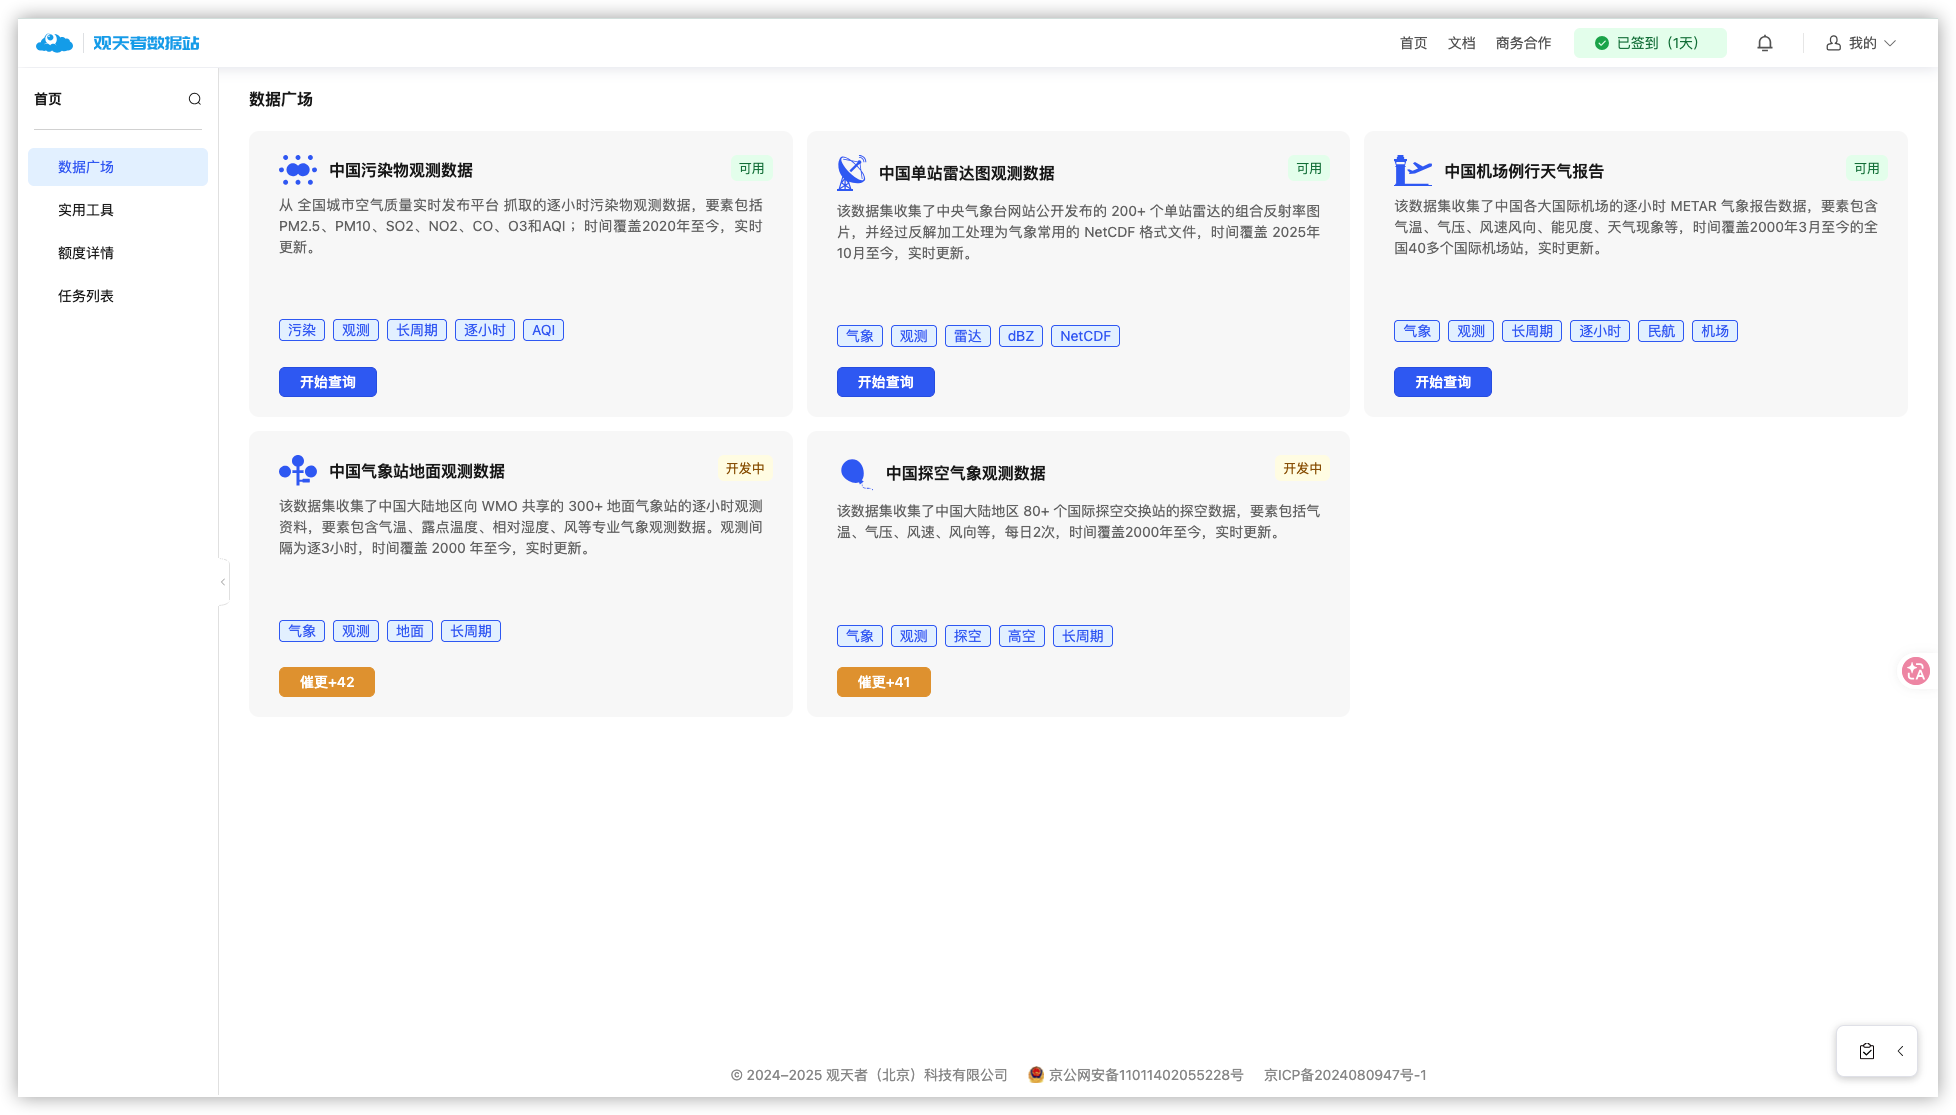Screen dimensions: 1956x1115
Task: Click the pollution dots icon on 中国污染物观测数据 card
Action: pyautogui.click(x=296, y=169)
